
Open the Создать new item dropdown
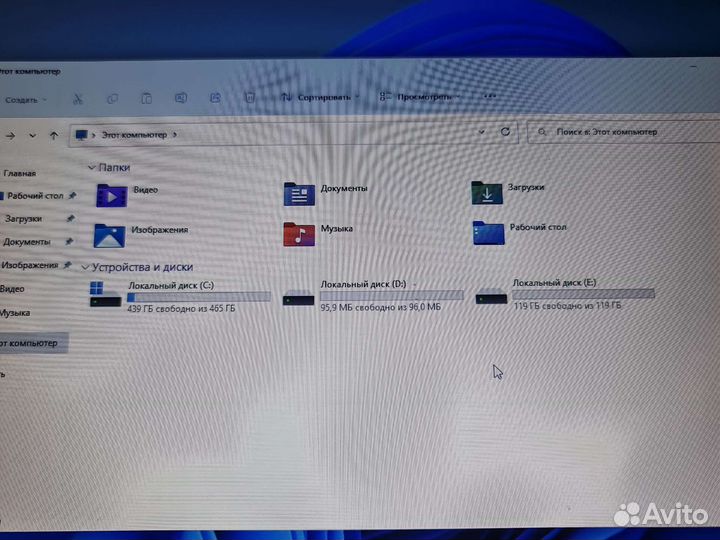point(24,100)
